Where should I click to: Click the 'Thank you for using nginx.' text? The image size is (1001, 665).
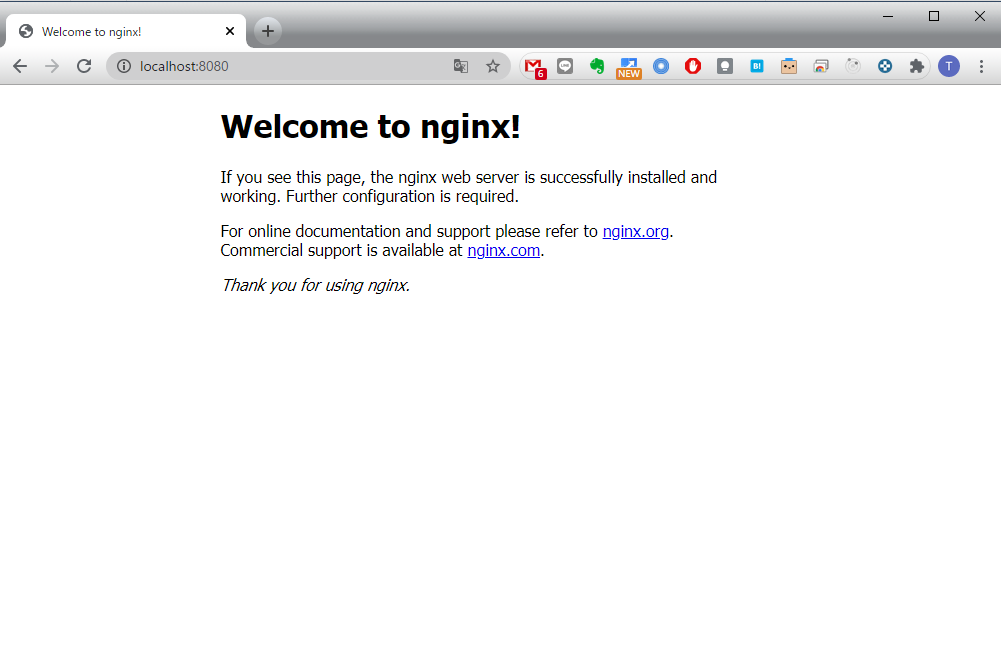click(x=315, y=285)
